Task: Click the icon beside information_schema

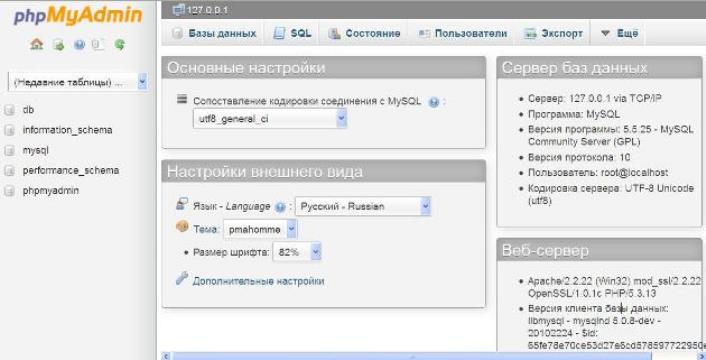Action: 9,130
